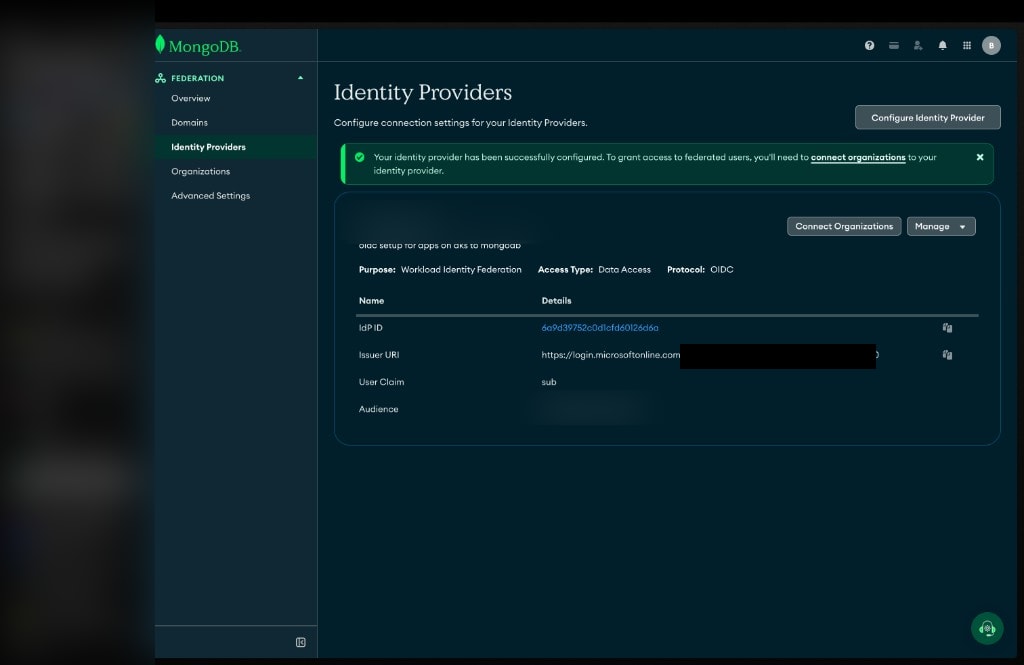Click Connect Organizations button

pyautogui.click(x=844, y=226)
